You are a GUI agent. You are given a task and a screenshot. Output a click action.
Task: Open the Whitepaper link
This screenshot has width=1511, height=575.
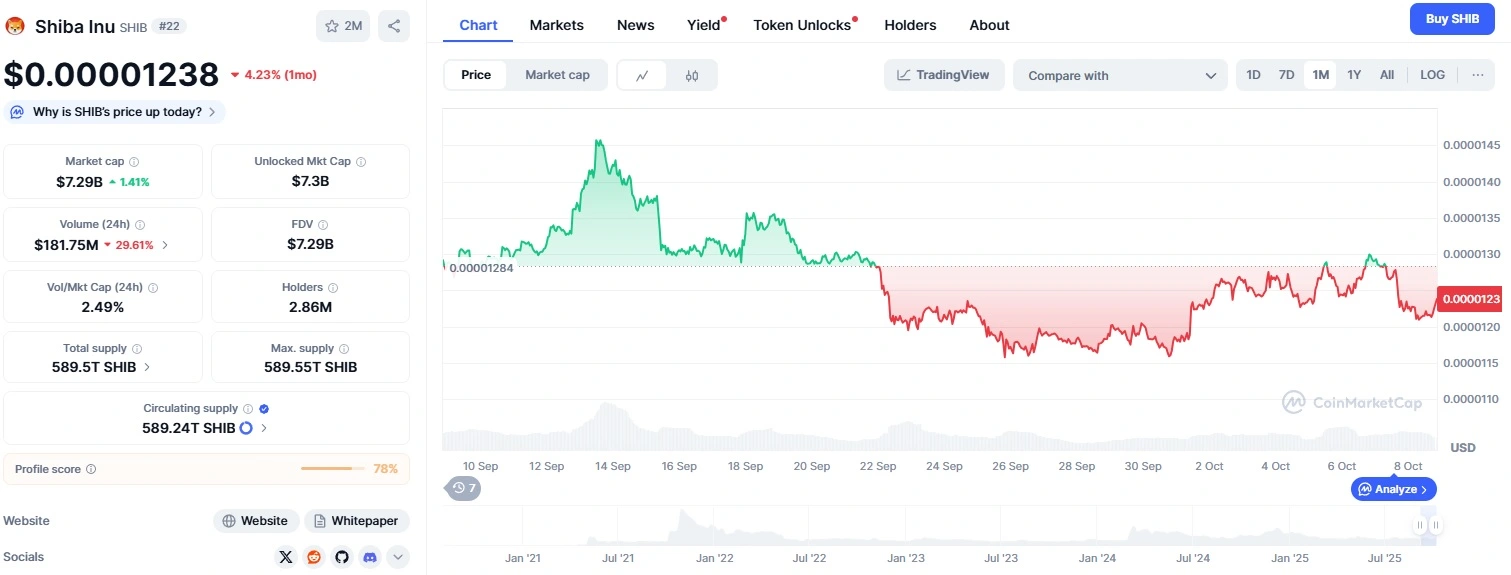coord(357,521)
